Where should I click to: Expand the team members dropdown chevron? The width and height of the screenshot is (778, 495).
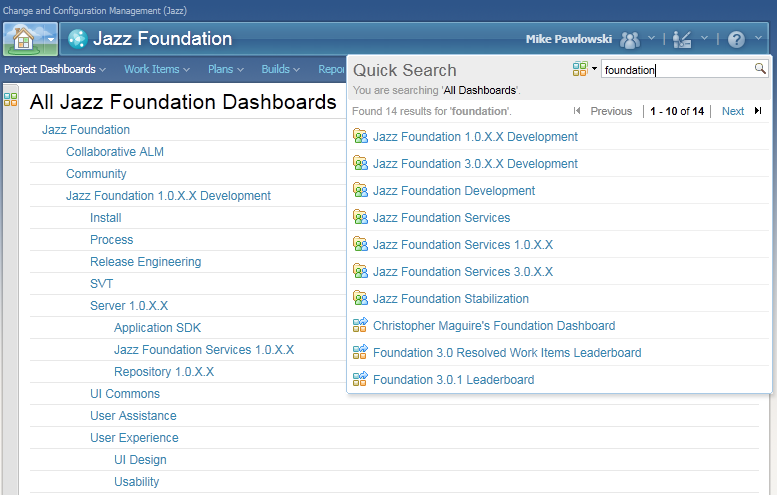pyautogui.click(x=651, y=38)
